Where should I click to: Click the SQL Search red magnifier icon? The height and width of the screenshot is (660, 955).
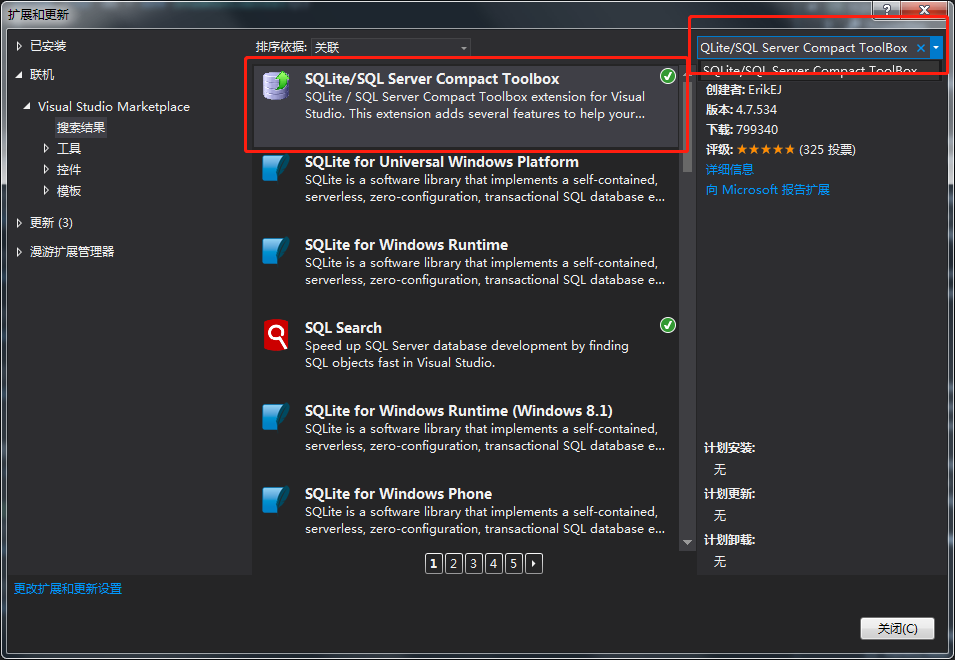point(275,334)
